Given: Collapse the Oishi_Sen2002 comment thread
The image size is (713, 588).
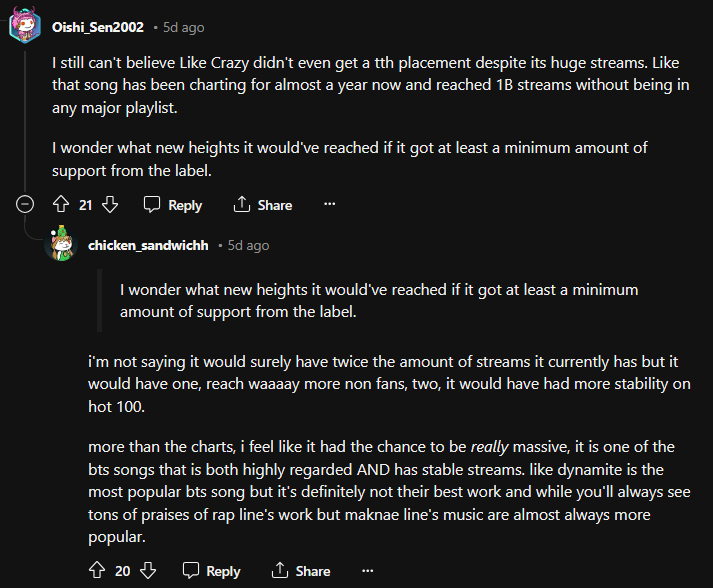Looking at the screenshot, I should [x=26, y=205].
